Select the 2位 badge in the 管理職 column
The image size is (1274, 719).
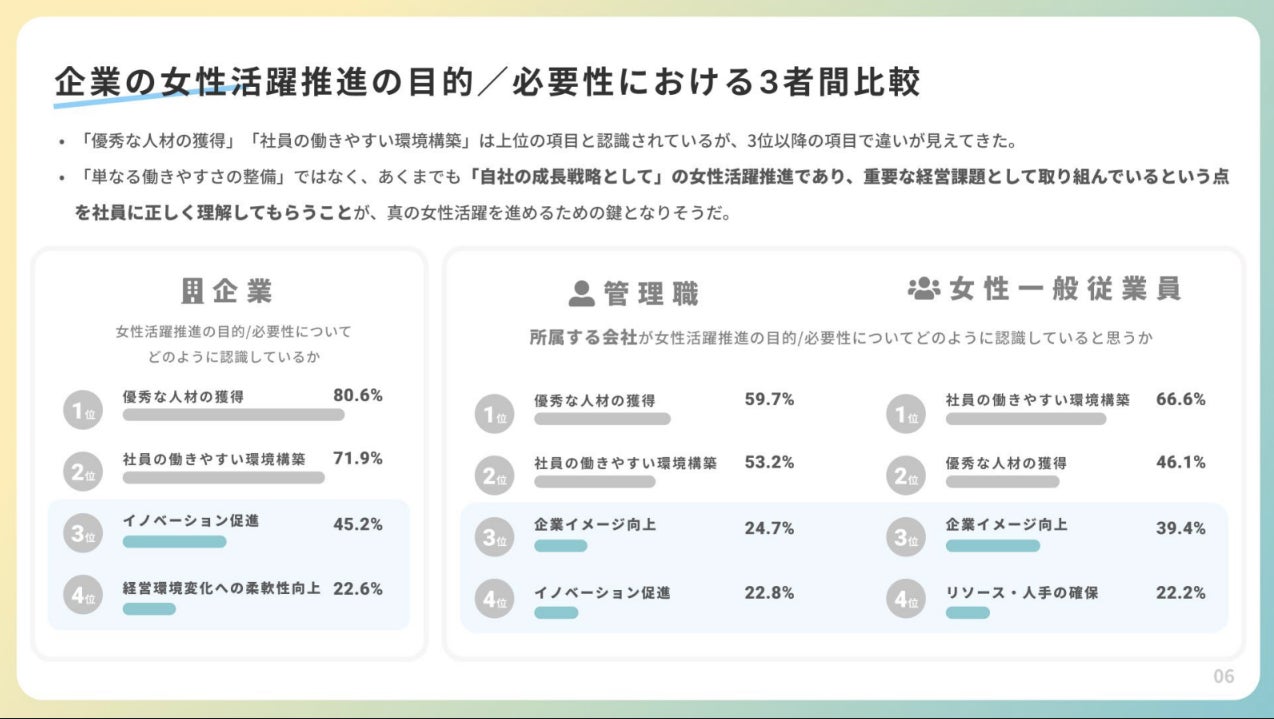tap(493, 477)
